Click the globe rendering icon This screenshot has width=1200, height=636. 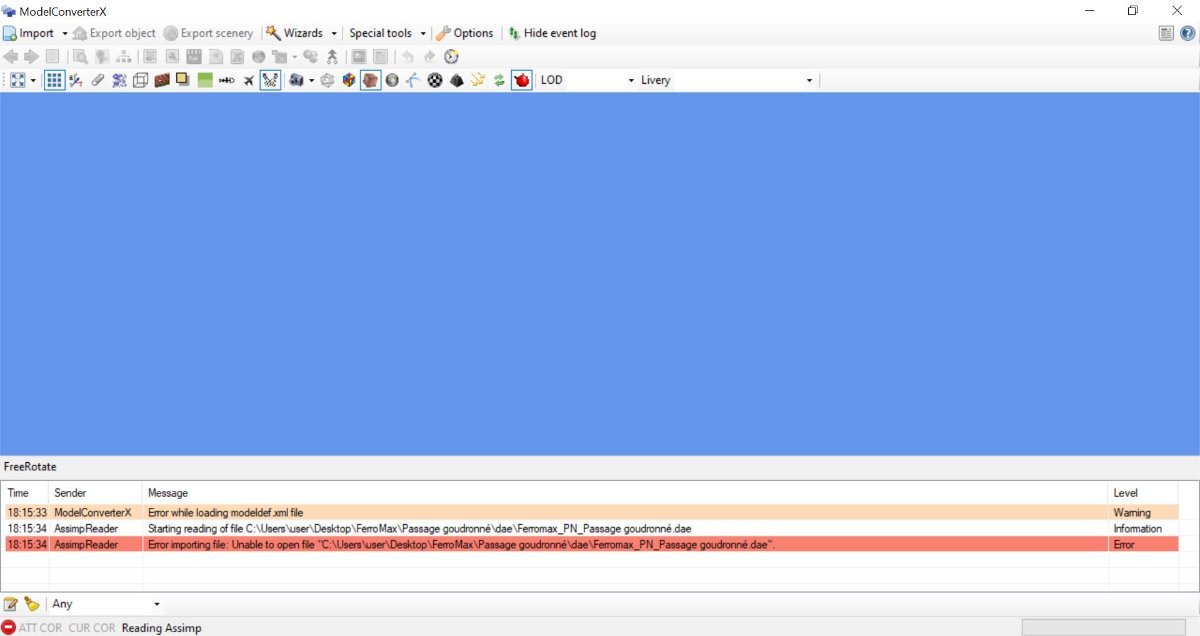[391, 80]
